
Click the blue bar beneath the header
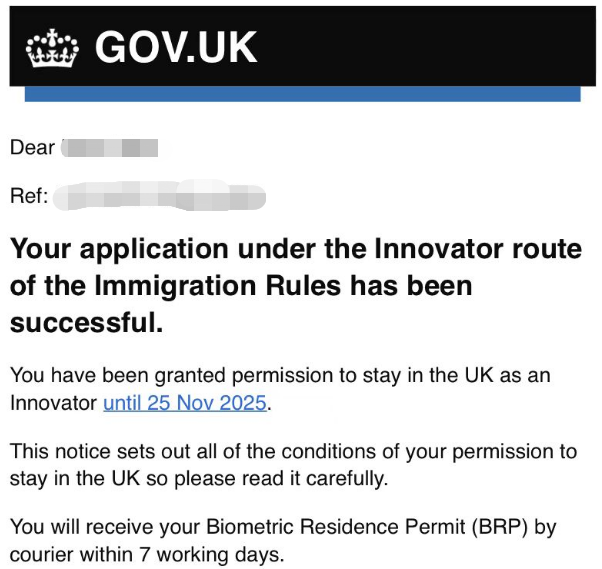tap(303, 94)
